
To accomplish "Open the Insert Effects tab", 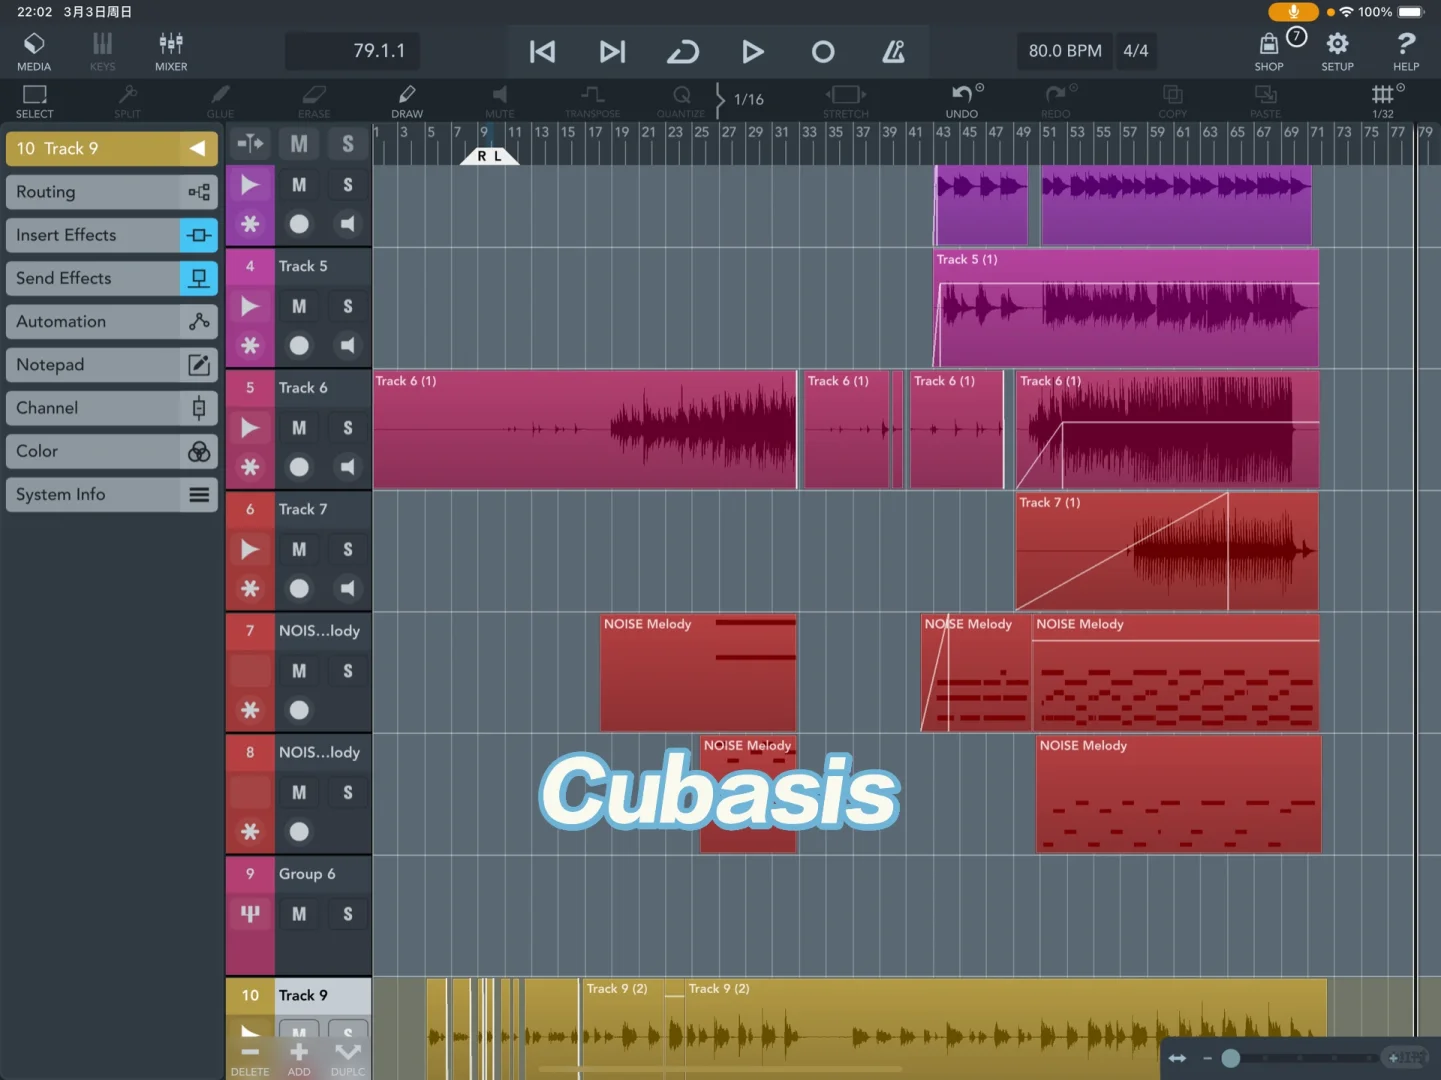I will pyautogui.click(x=111, y=235).
